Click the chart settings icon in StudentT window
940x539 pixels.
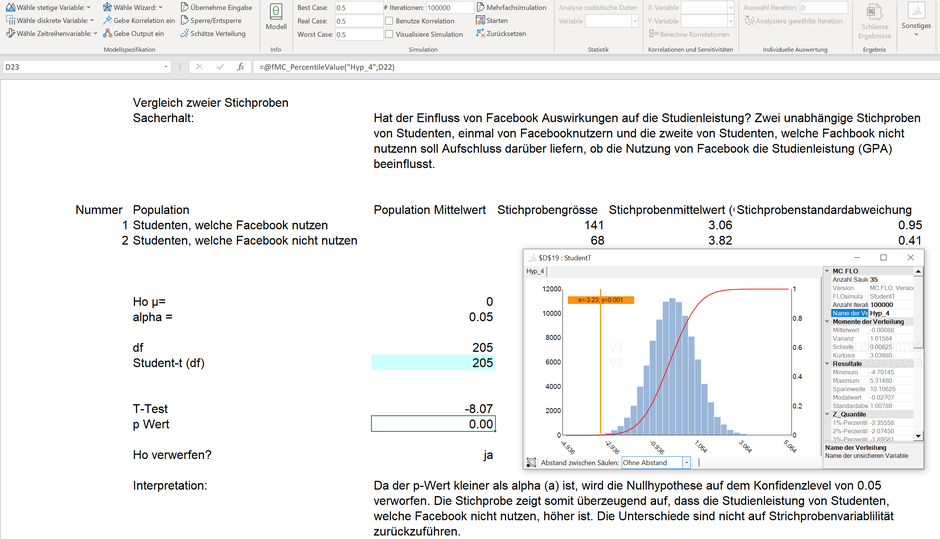531,462
